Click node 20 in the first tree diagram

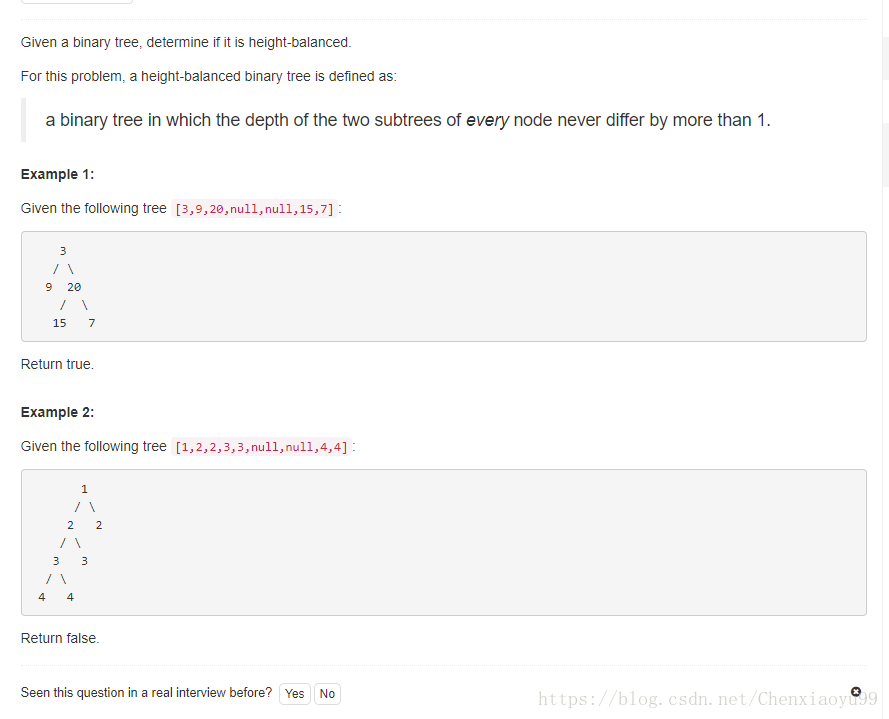tap(74, 287)
